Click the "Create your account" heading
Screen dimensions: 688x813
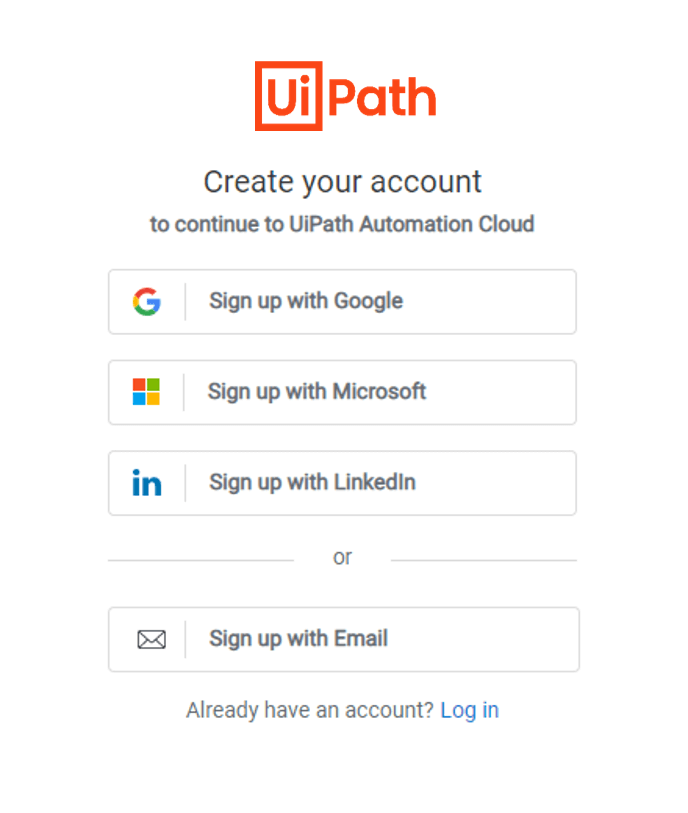342,183
